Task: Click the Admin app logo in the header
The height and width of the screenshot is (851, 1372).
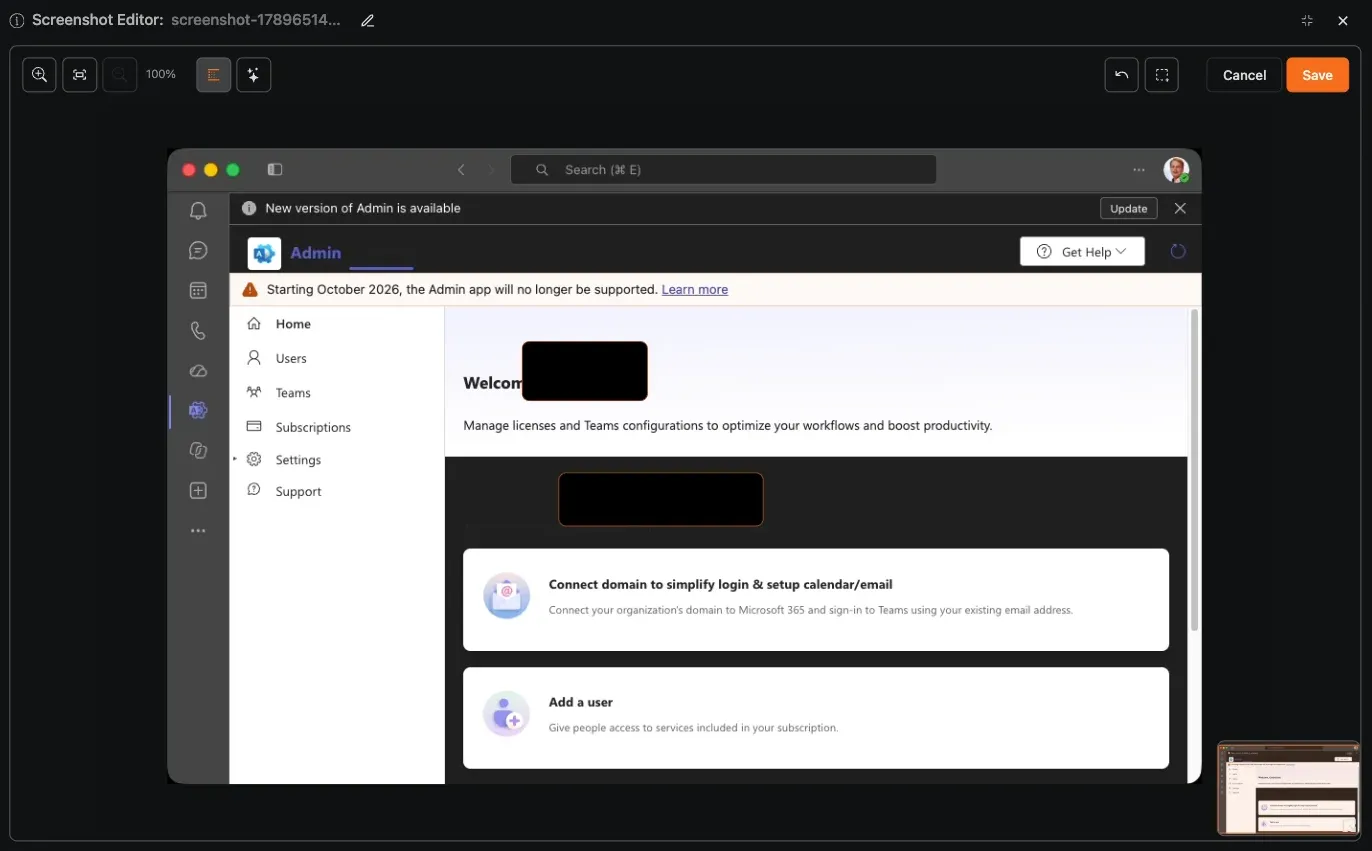Action: 264,253
